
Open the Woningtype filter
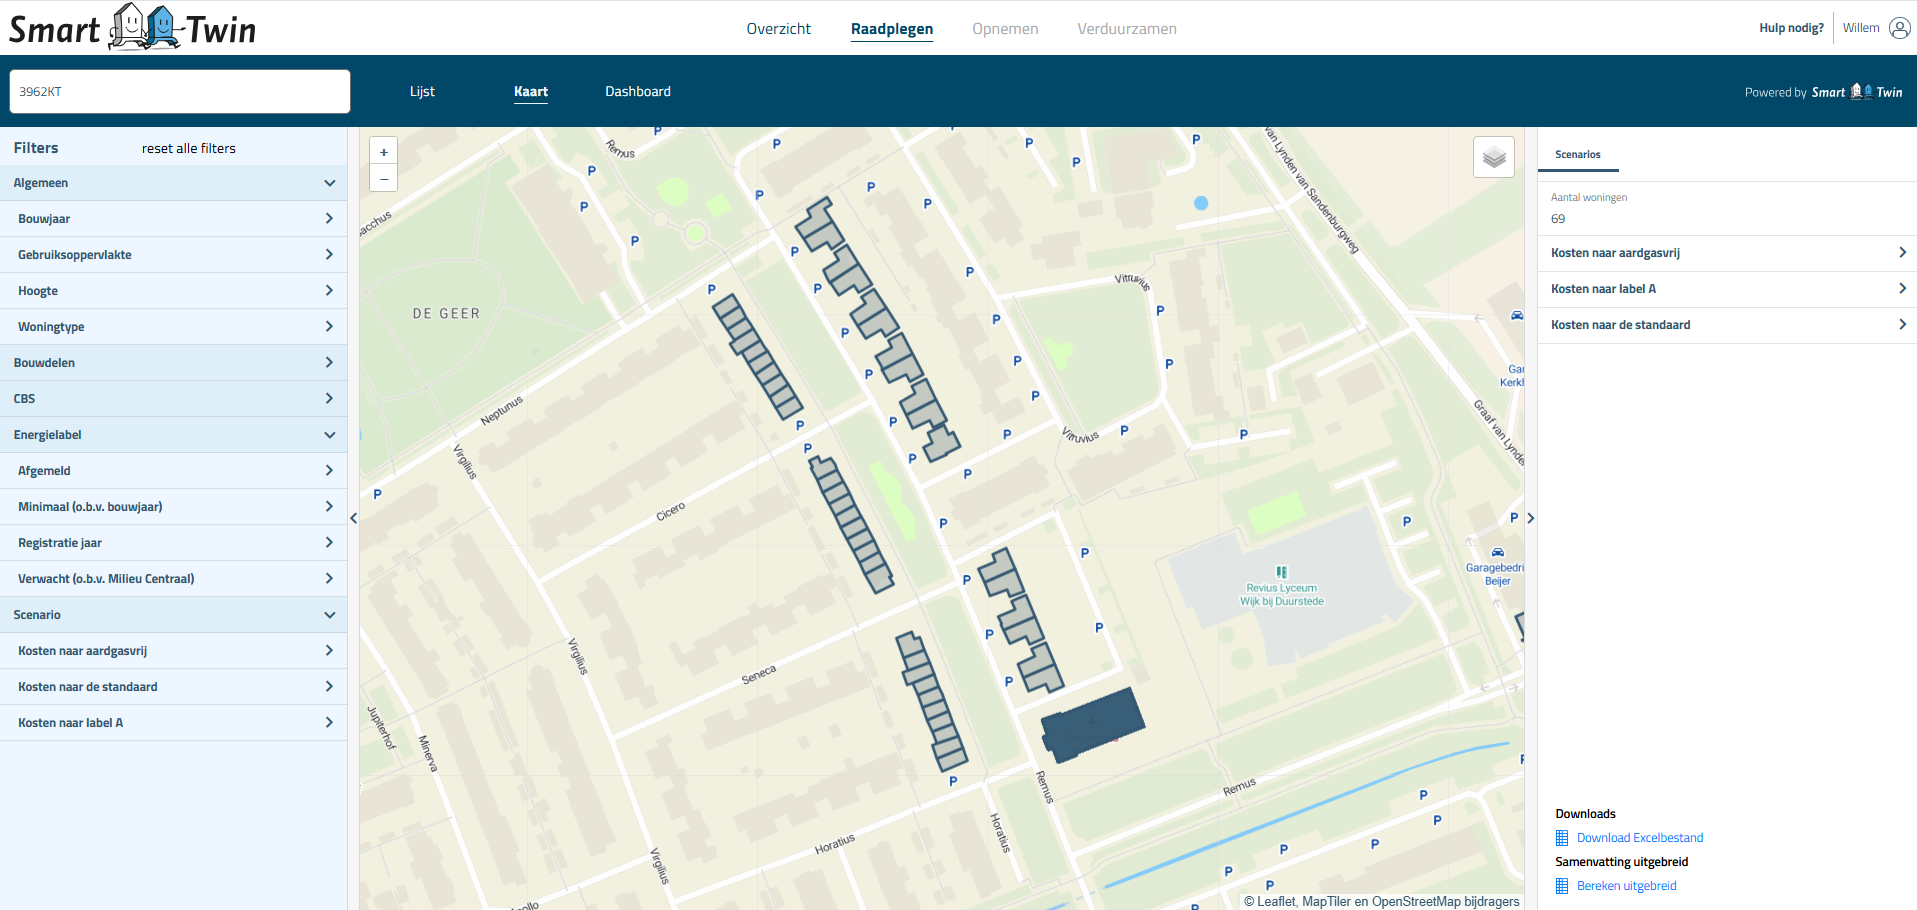174,327
